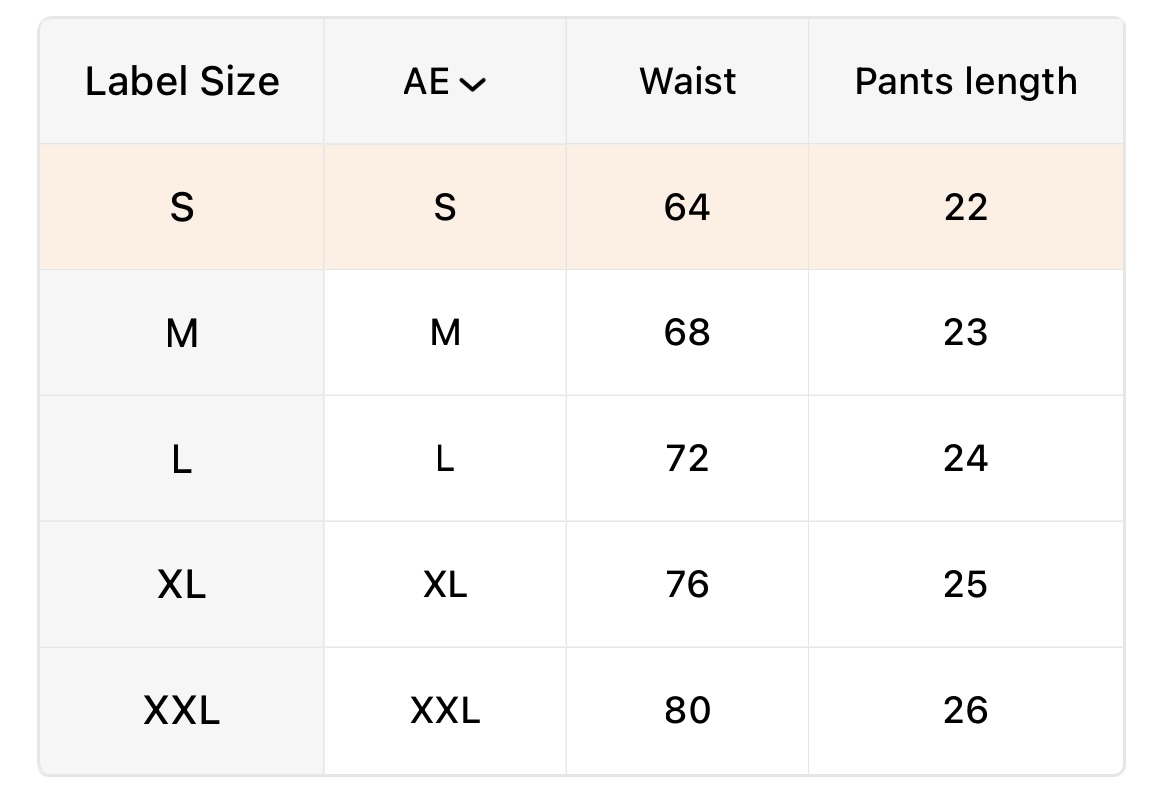The image size is (1151, 787).
Task: Click waist value 72
Action: tap(687, 459)
